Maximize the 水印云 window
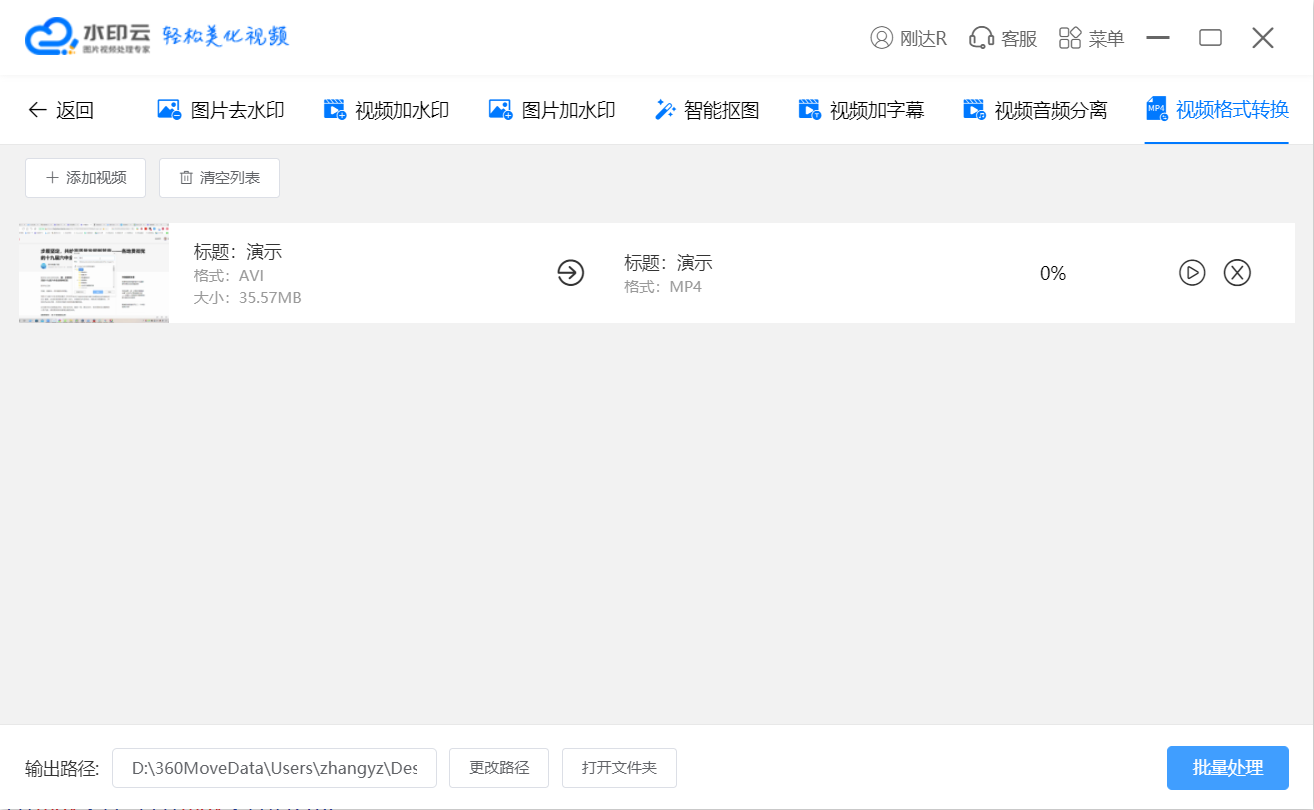Image resolution: width=1314 pixels, height=810 pixels. point(1210,38)
